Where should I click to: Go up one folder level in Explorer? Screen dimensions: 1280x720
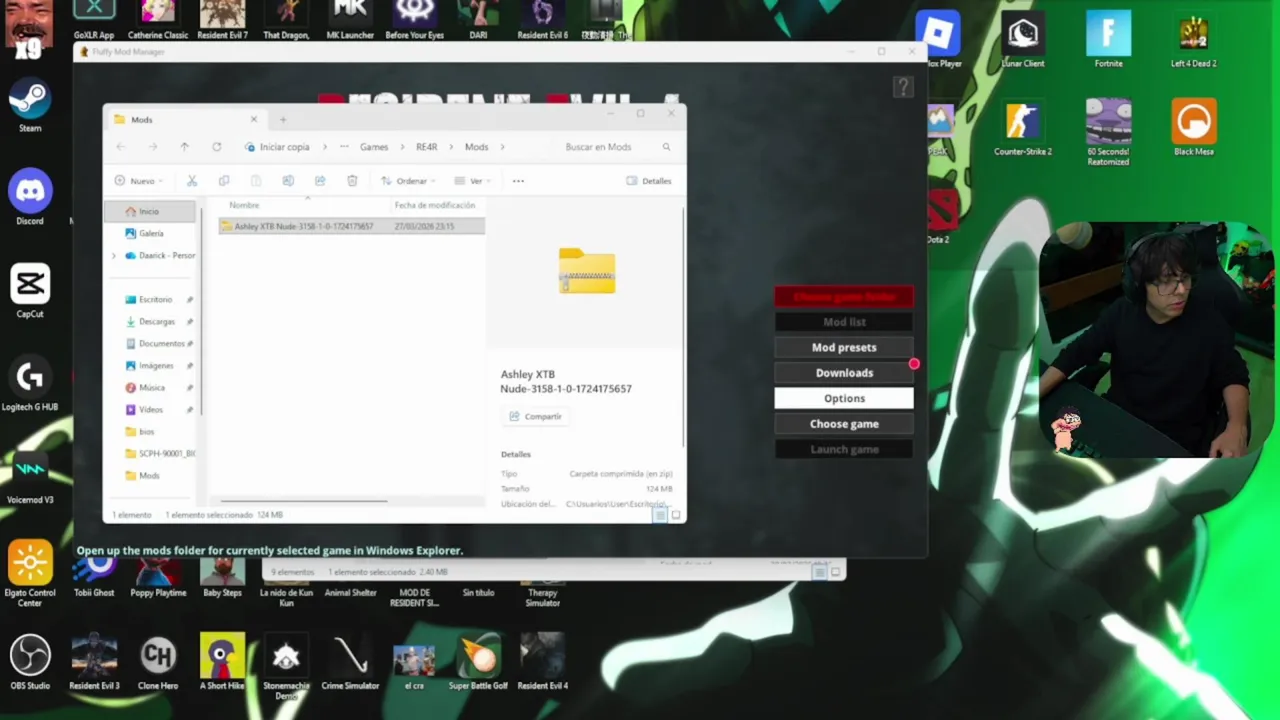click(184, 147)
